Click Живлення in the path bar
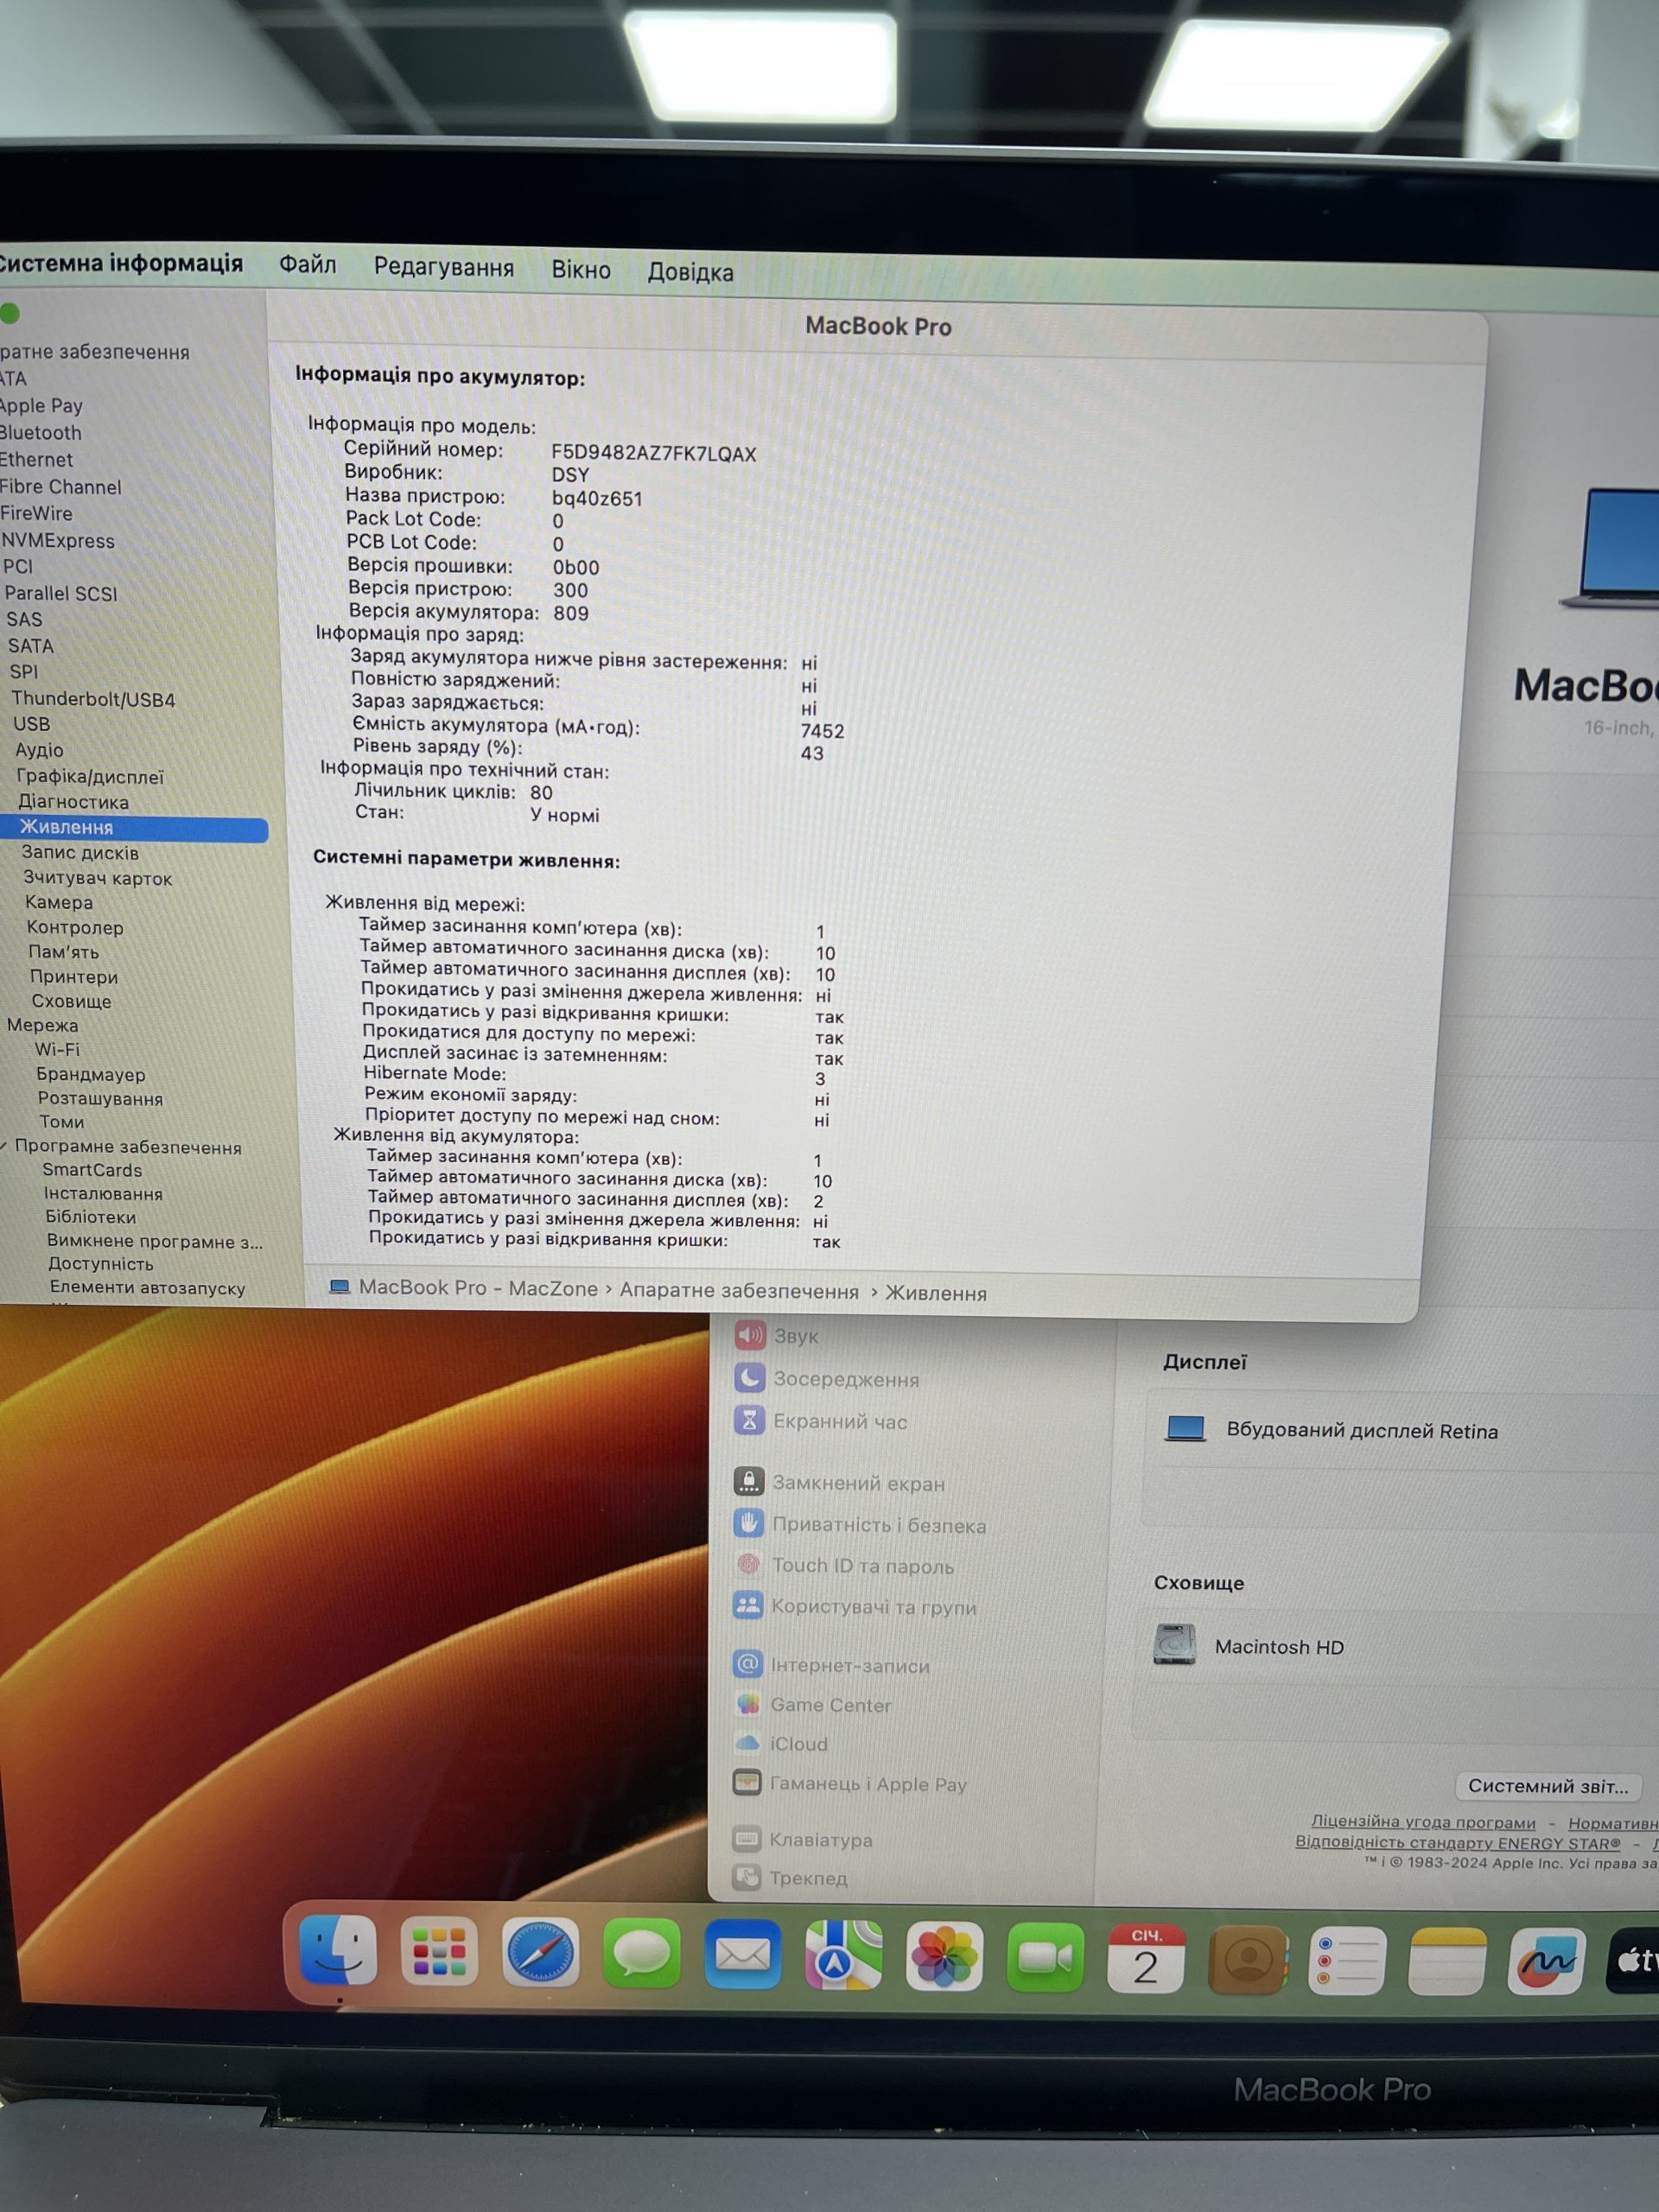This screenshot has width=1659, height=2212. (936, 1293)
